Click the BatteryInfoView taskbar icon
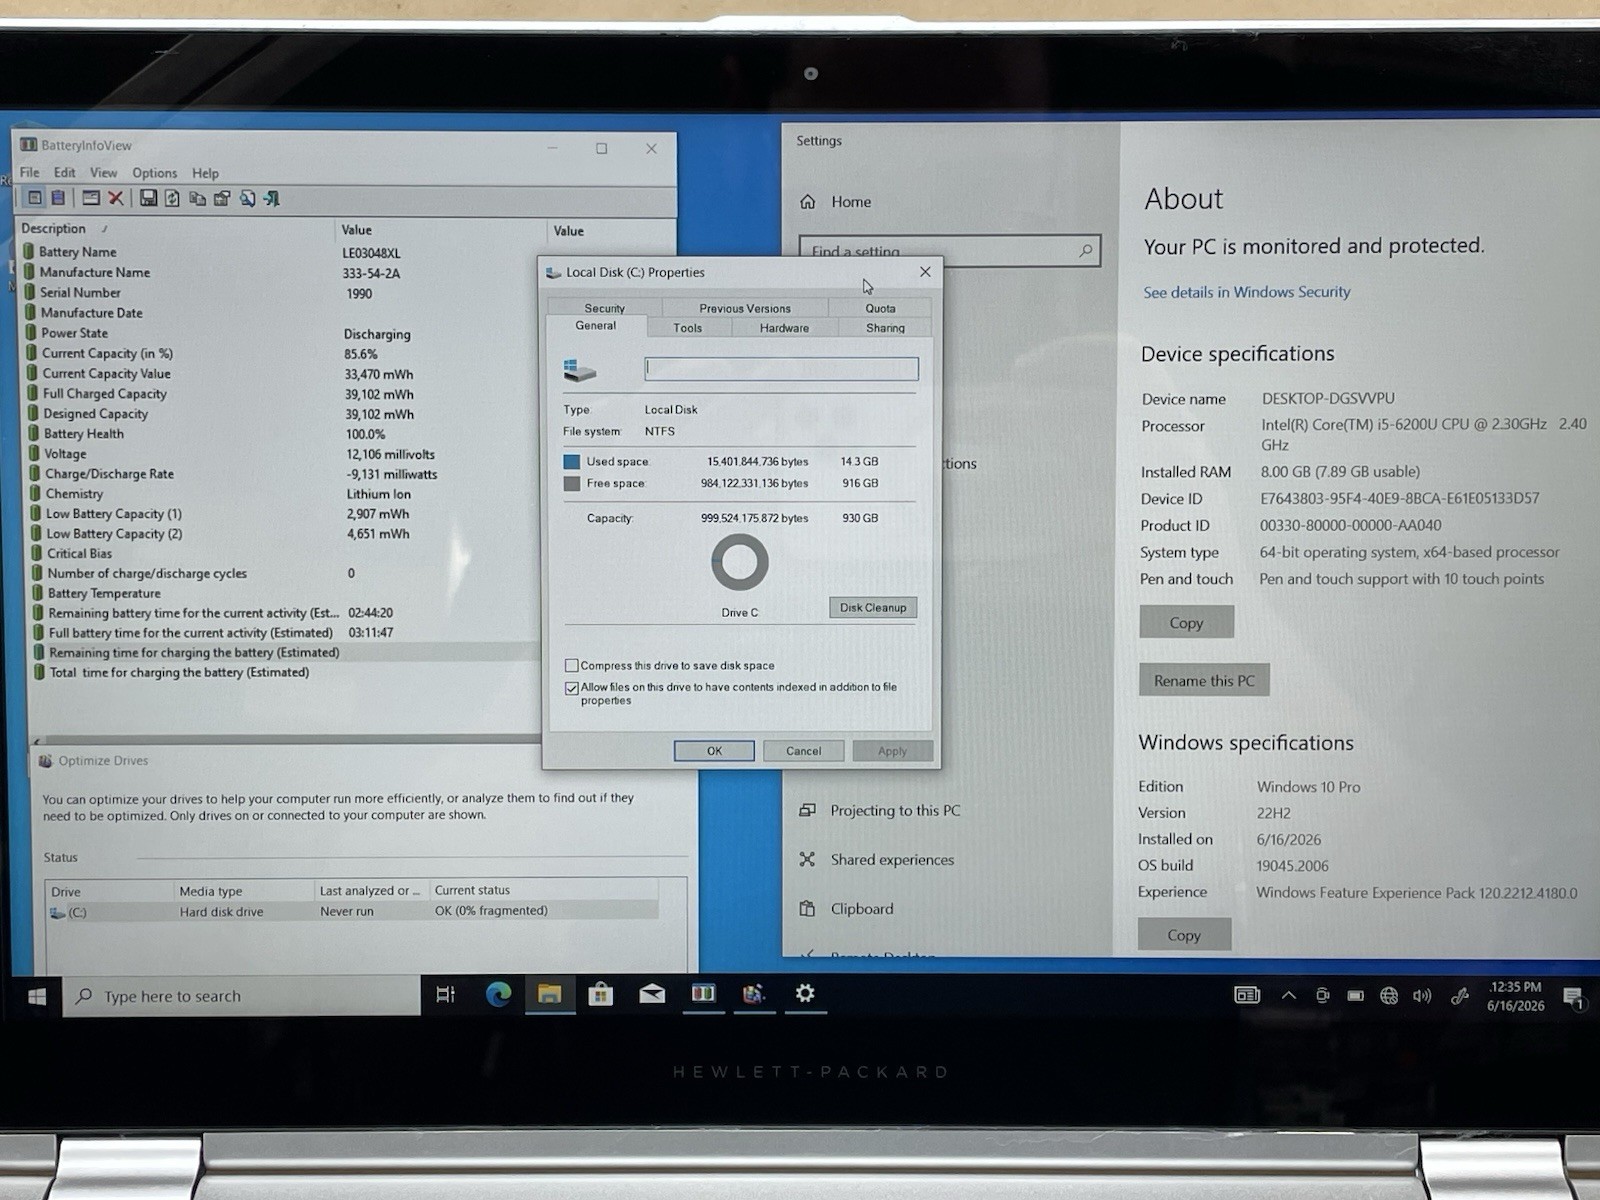The height and width of the screenshot is (1200, 1600). 703,994
